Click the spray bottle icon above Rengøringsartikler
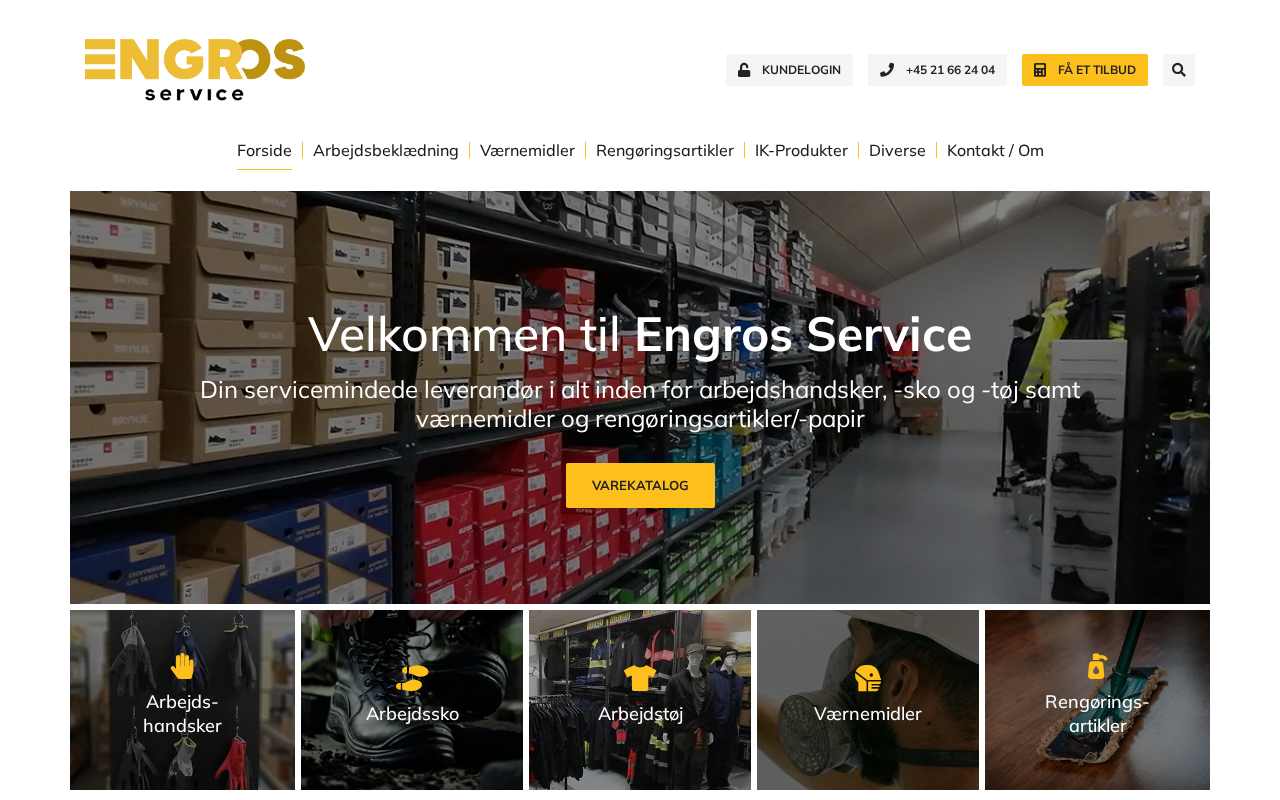Image resolution: width=1280 pixels, height=800 pixels. (1097, 666)
